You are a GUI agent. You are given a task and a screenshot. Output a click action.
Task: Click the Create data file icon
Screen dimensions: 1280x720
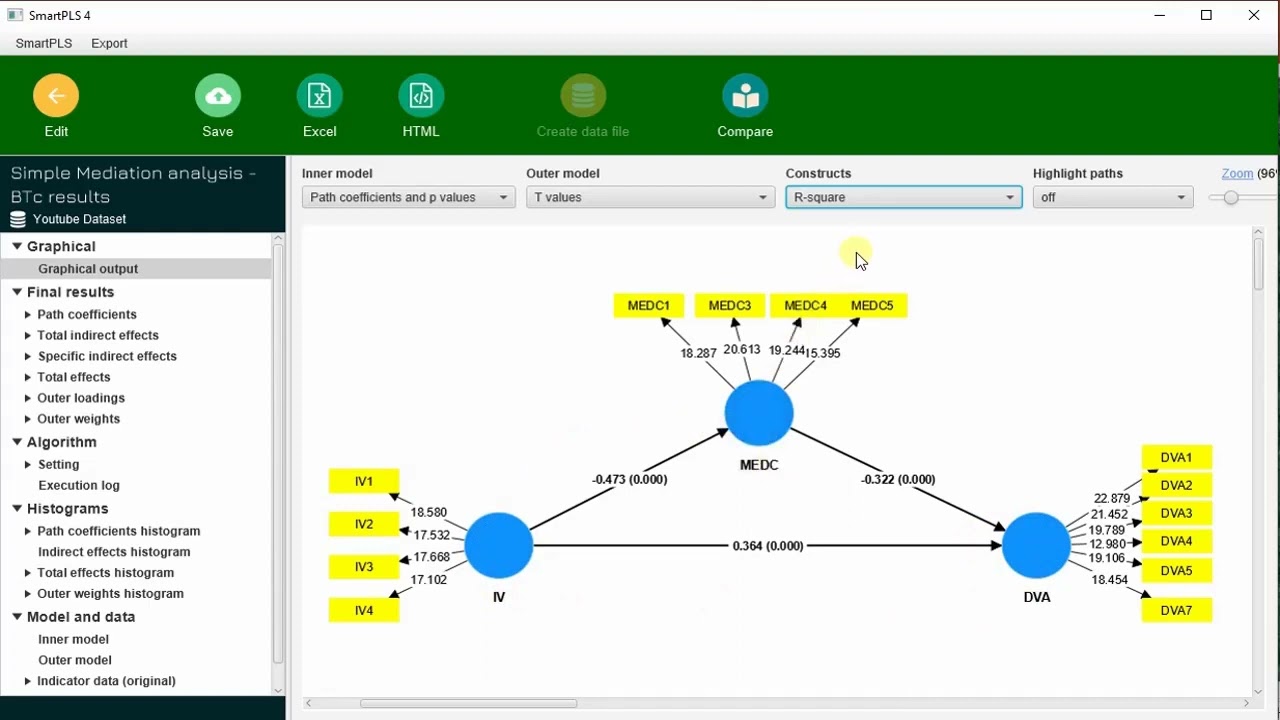coord(583,96)
